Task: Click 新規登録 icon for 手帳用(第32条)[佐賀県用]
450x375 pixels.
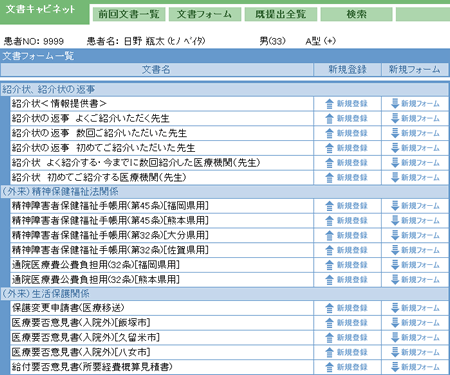Action: click(x=329, y=250)
